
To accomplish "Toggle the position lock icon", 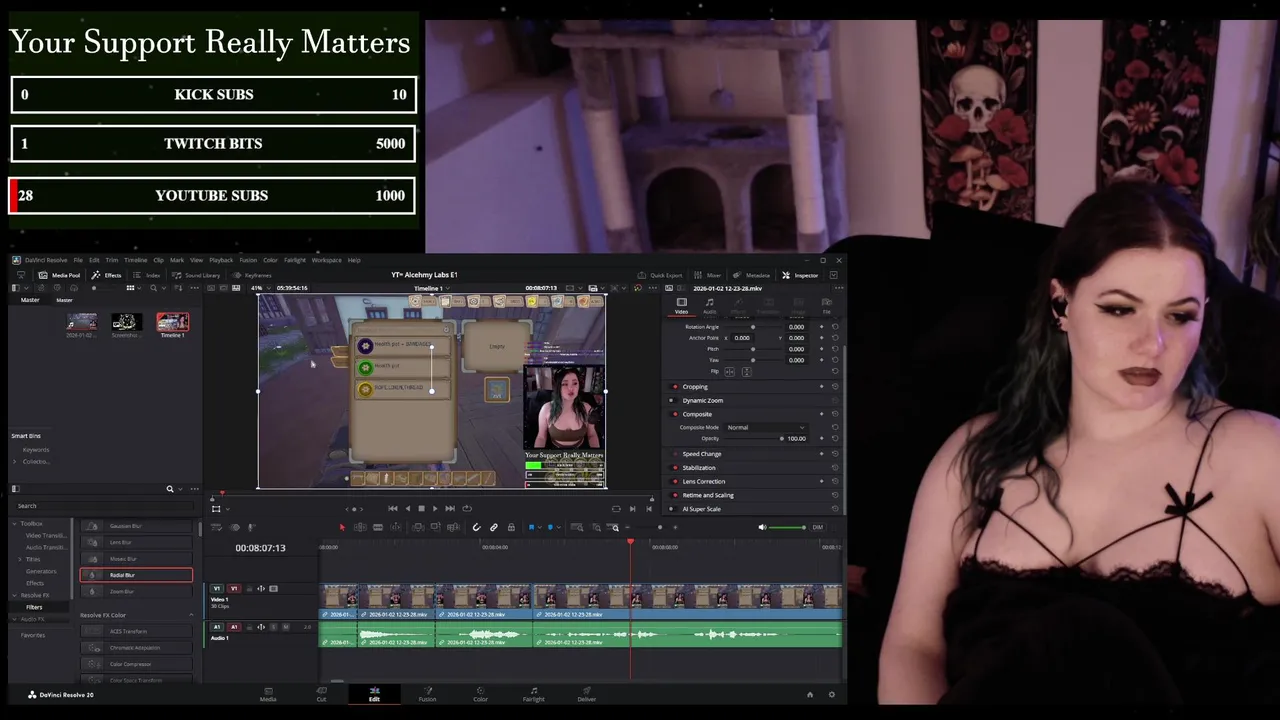I will 511,527.
